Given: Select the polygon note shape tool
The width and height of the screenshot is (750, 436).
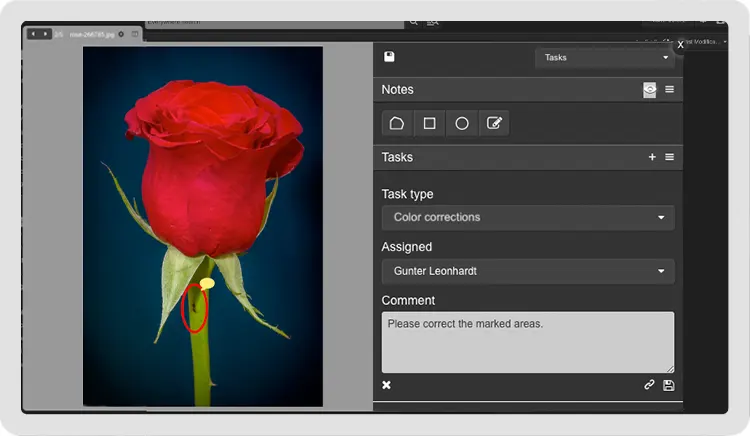Looking at the screenshot, I should (397, 123).
